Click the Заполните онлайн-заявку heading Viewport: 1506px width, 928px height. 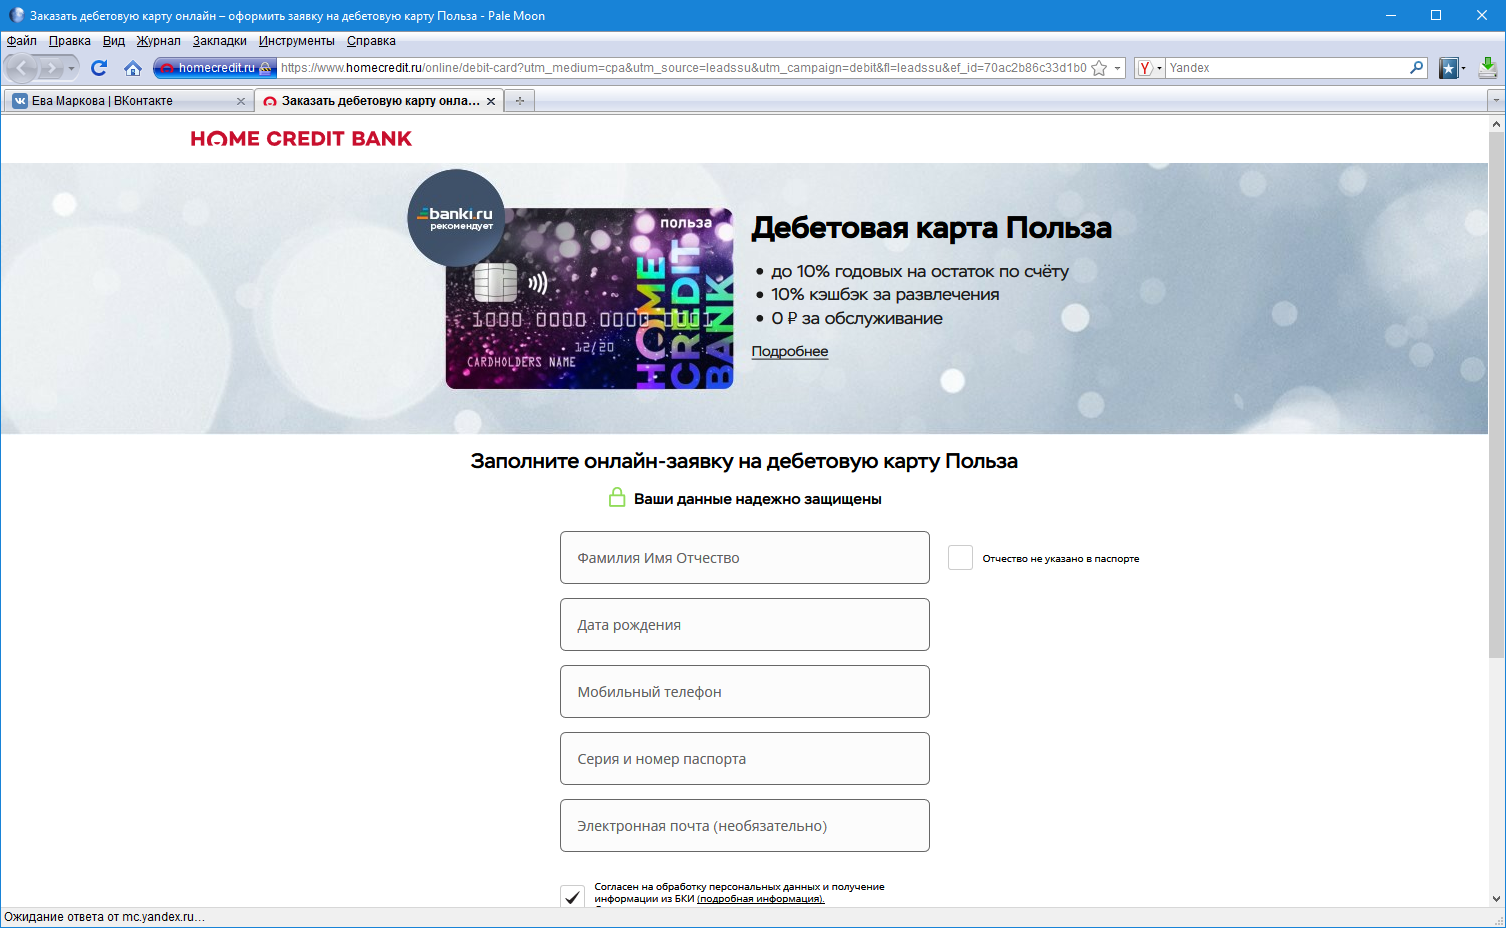pyautogui.click(x=744, y=461)
